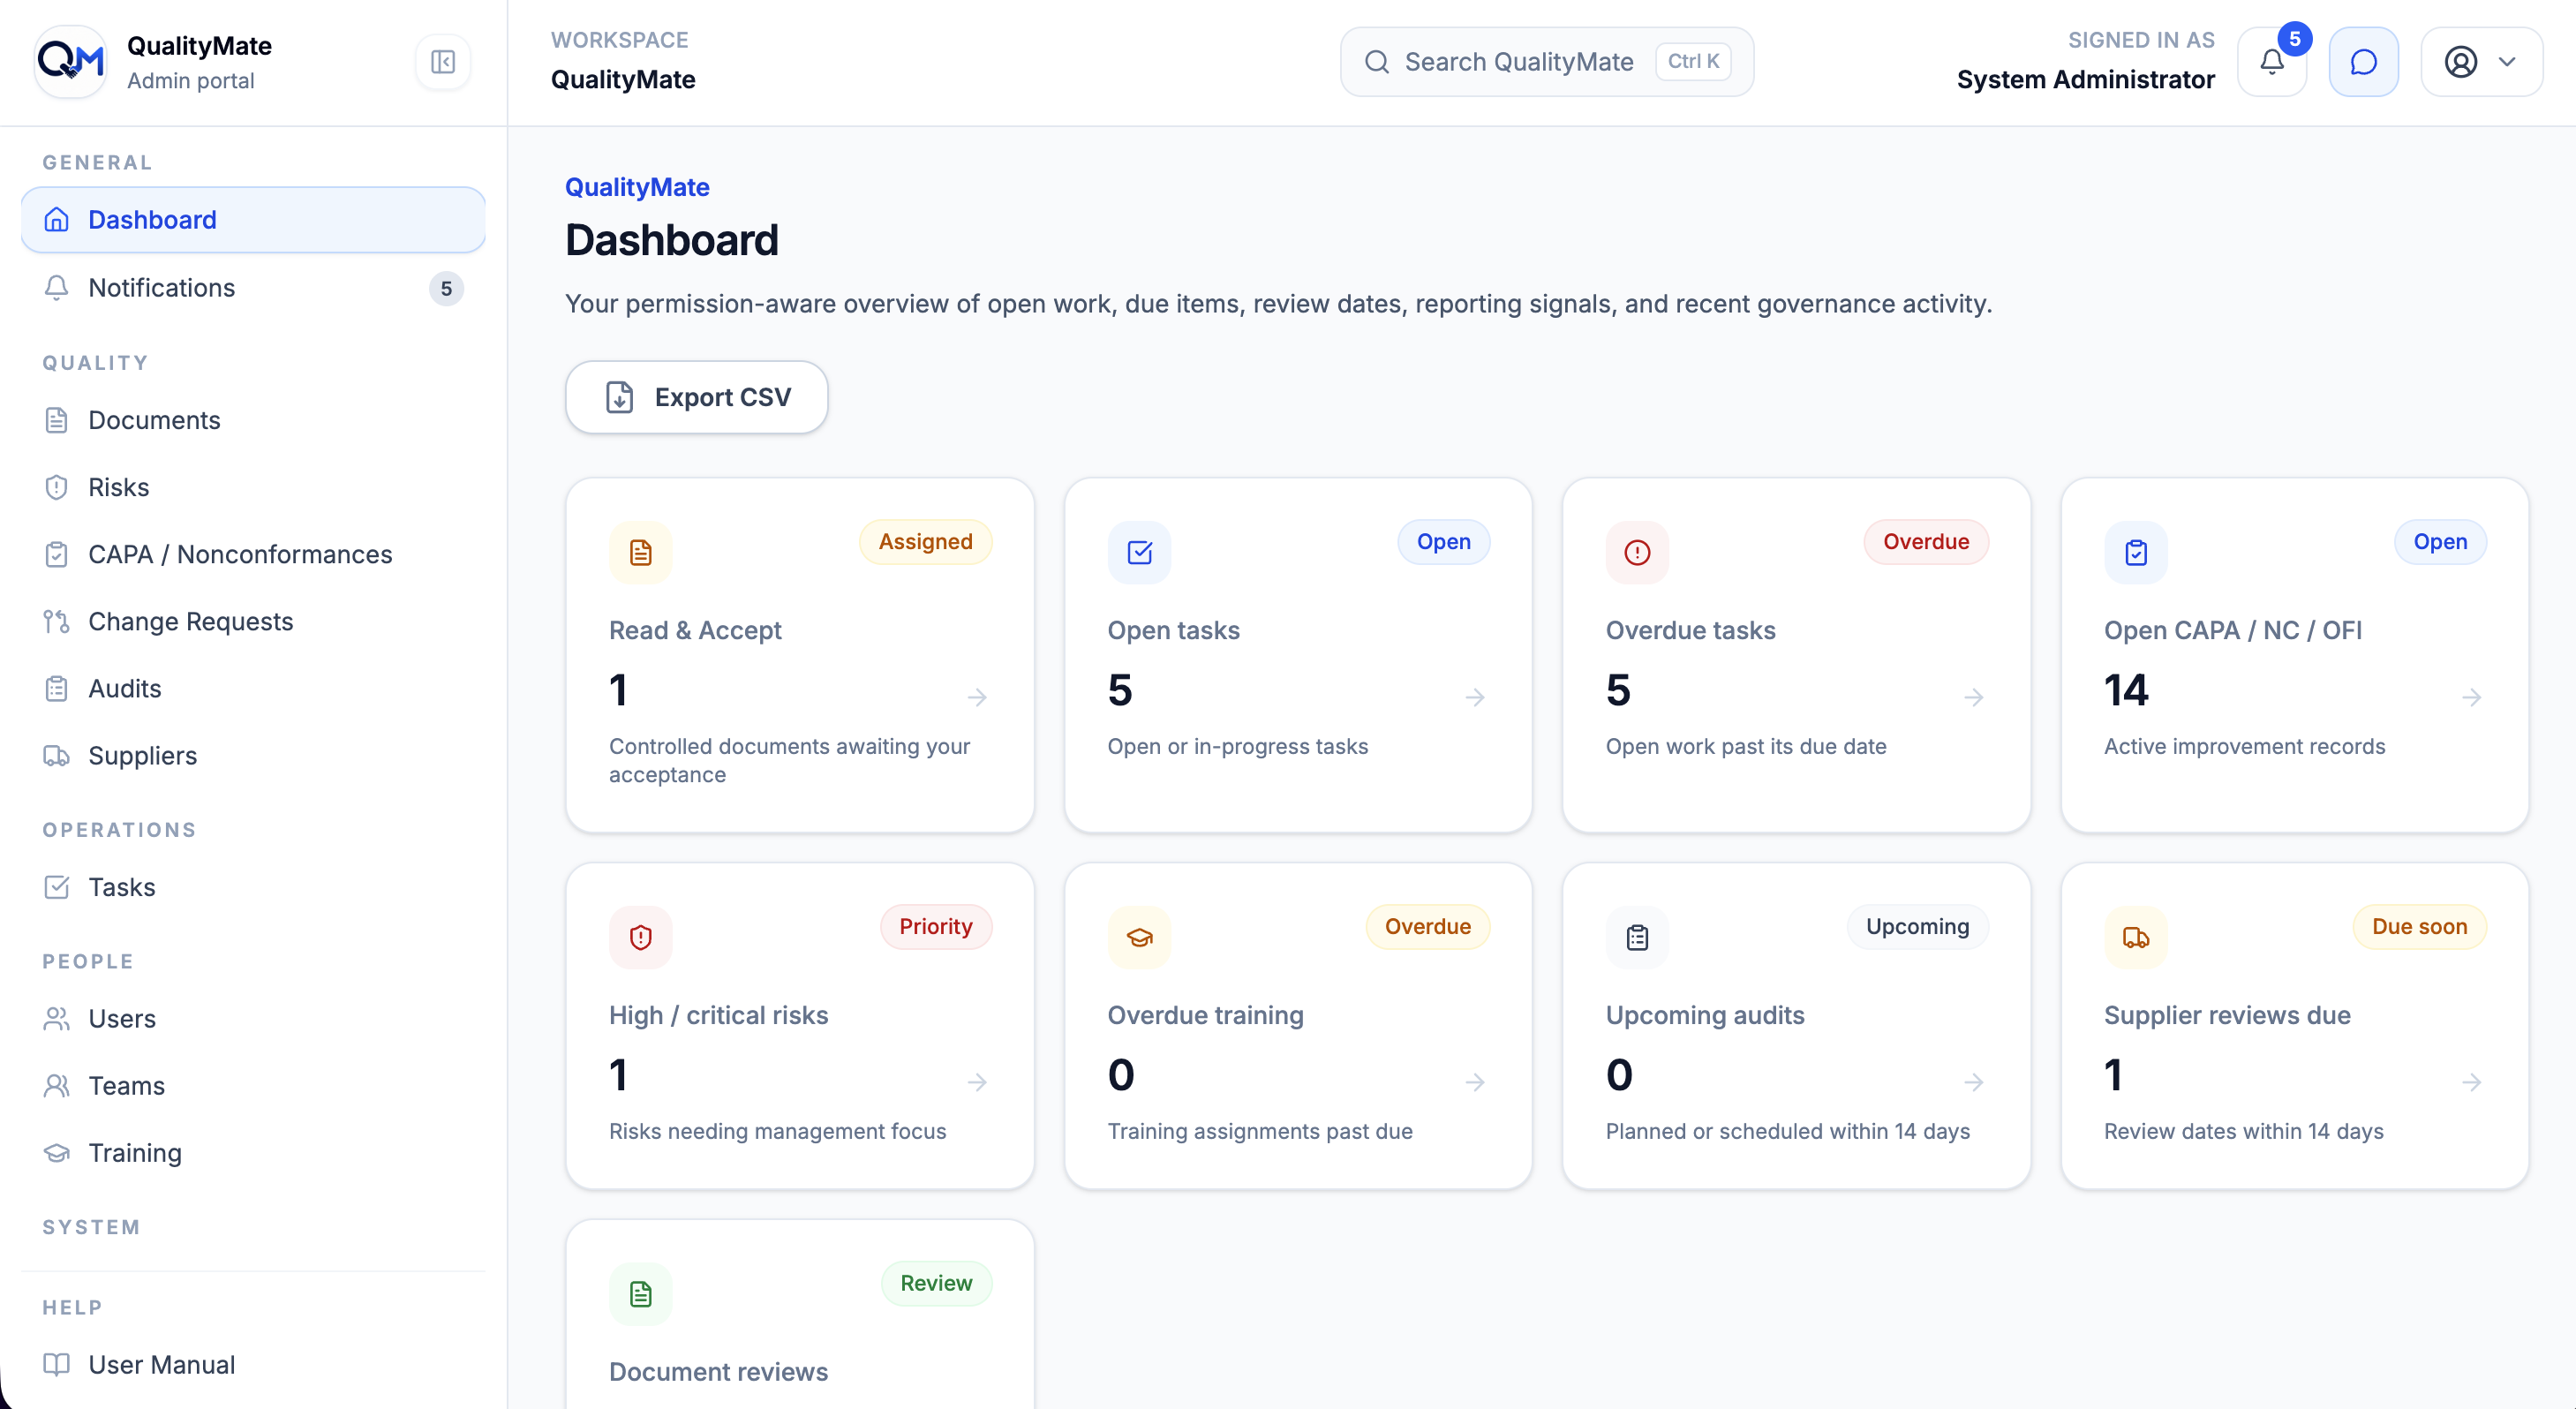Click the QualityMate breadcrumb link
This screenshot has height=1409, width=2576.
coord(637,187)
